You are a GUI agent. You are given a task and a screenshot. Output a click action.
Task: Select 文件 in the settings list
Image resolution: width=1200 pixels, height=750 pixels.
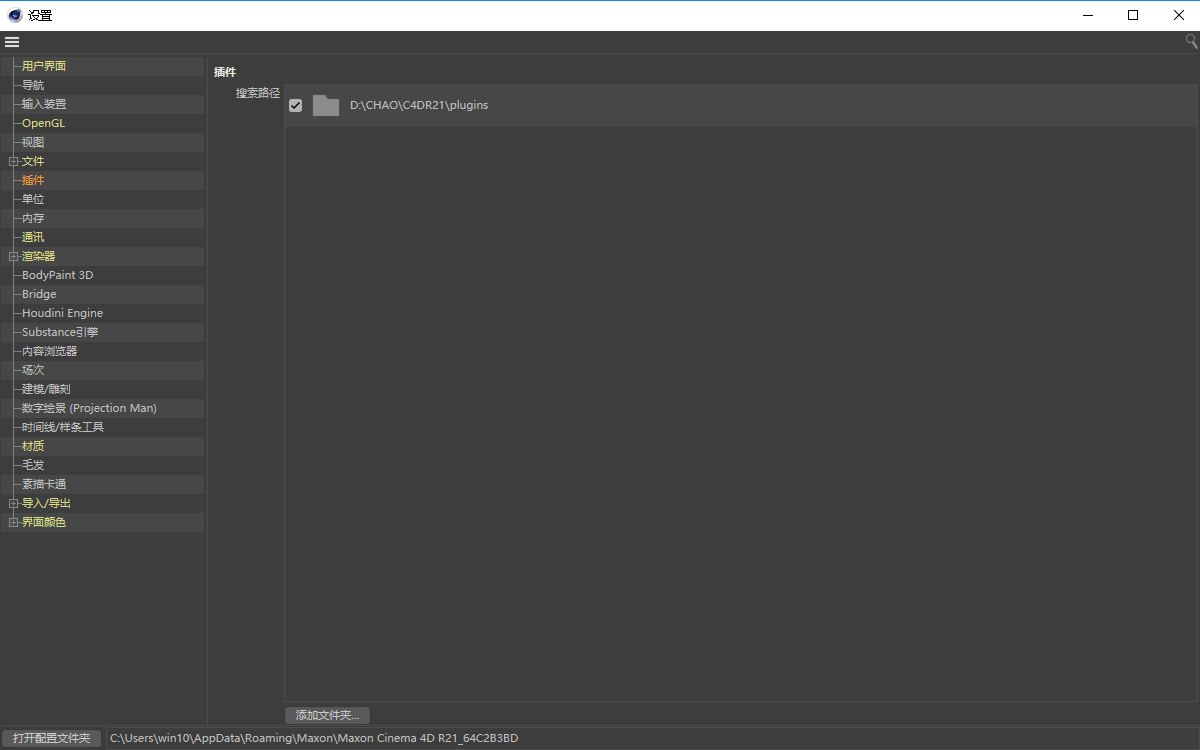tap(33, 161)
